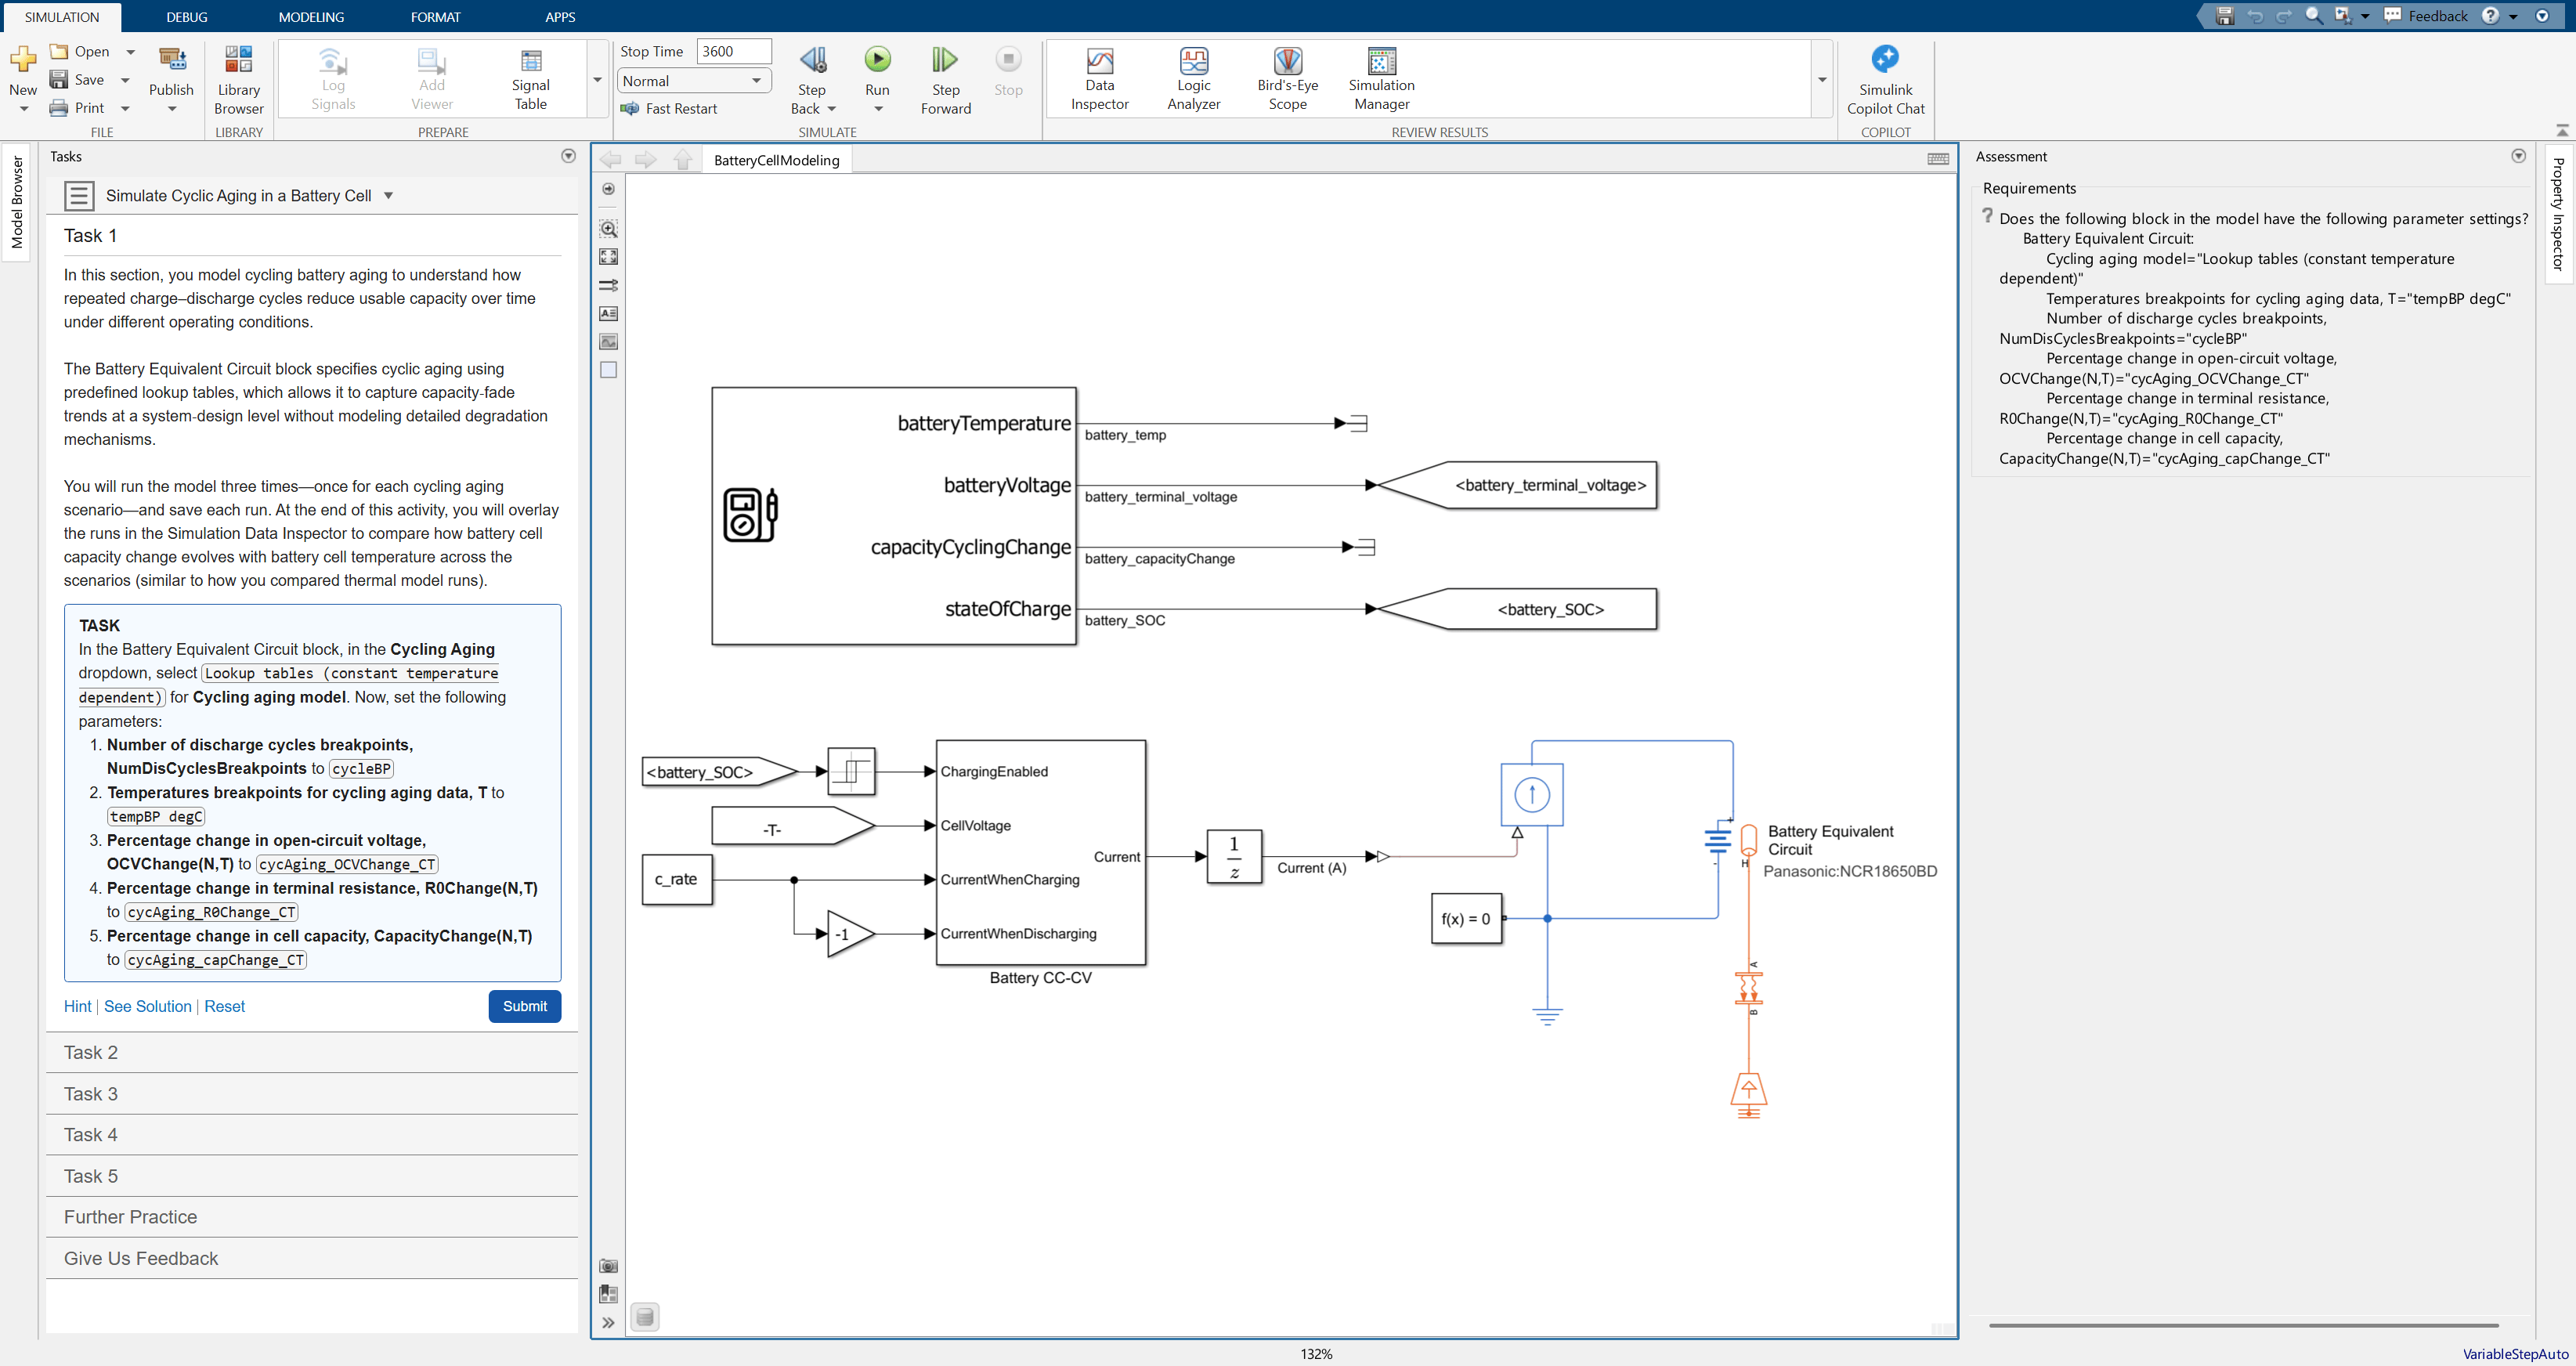Select the BatteryCellModeling canvas tab
The height and width of the screenshot is (1366, 2576).
[x=777, y=160]
